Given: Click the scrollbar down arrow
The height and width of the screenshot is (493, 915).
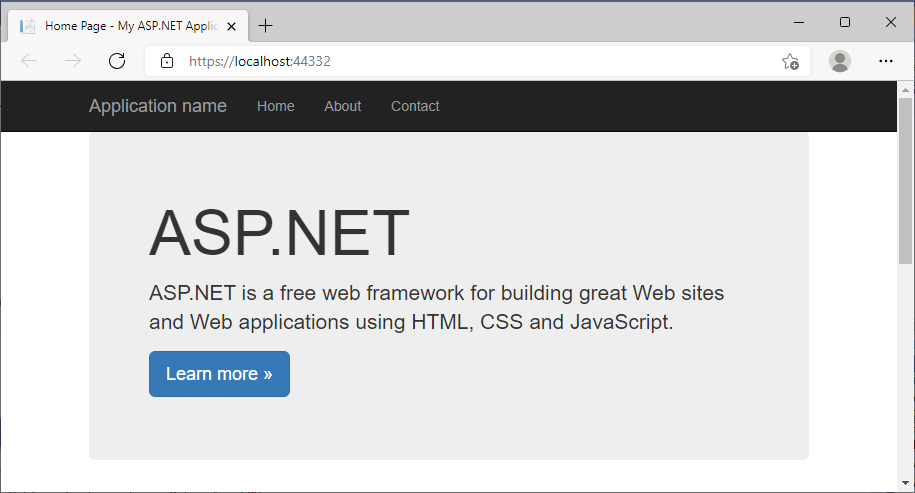Looking at the screenshot, I should click(x=906, y=483).
